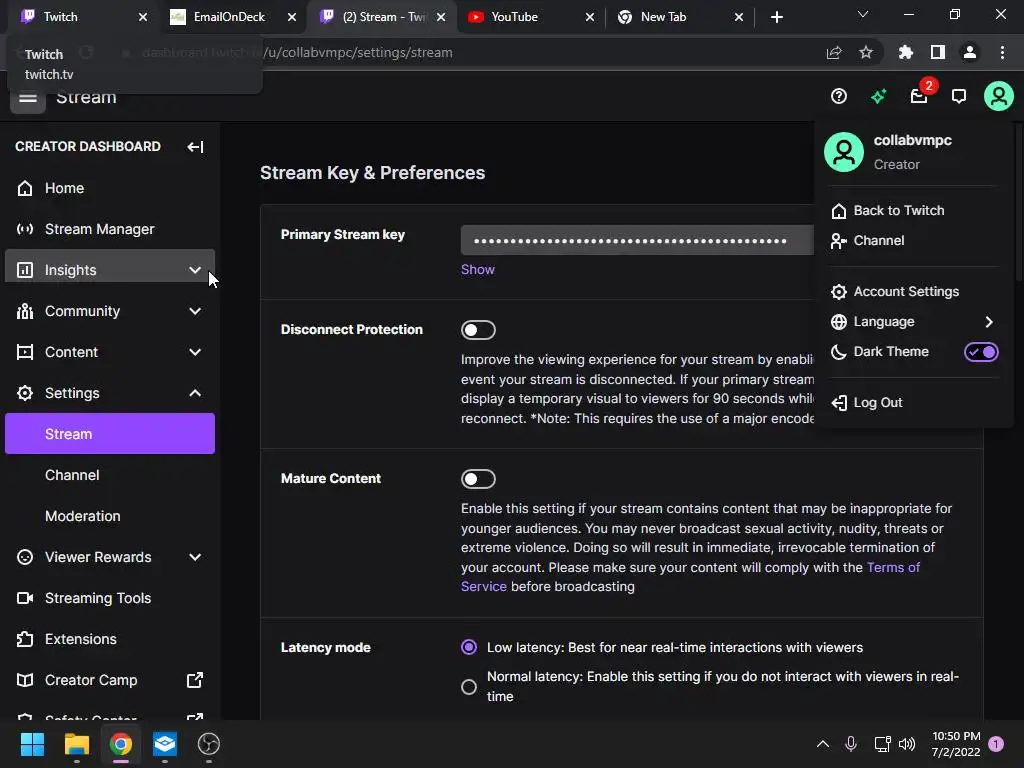Open File Explorer from the taskbar
The image size is (1024, 768).
[x=76, y=744]
